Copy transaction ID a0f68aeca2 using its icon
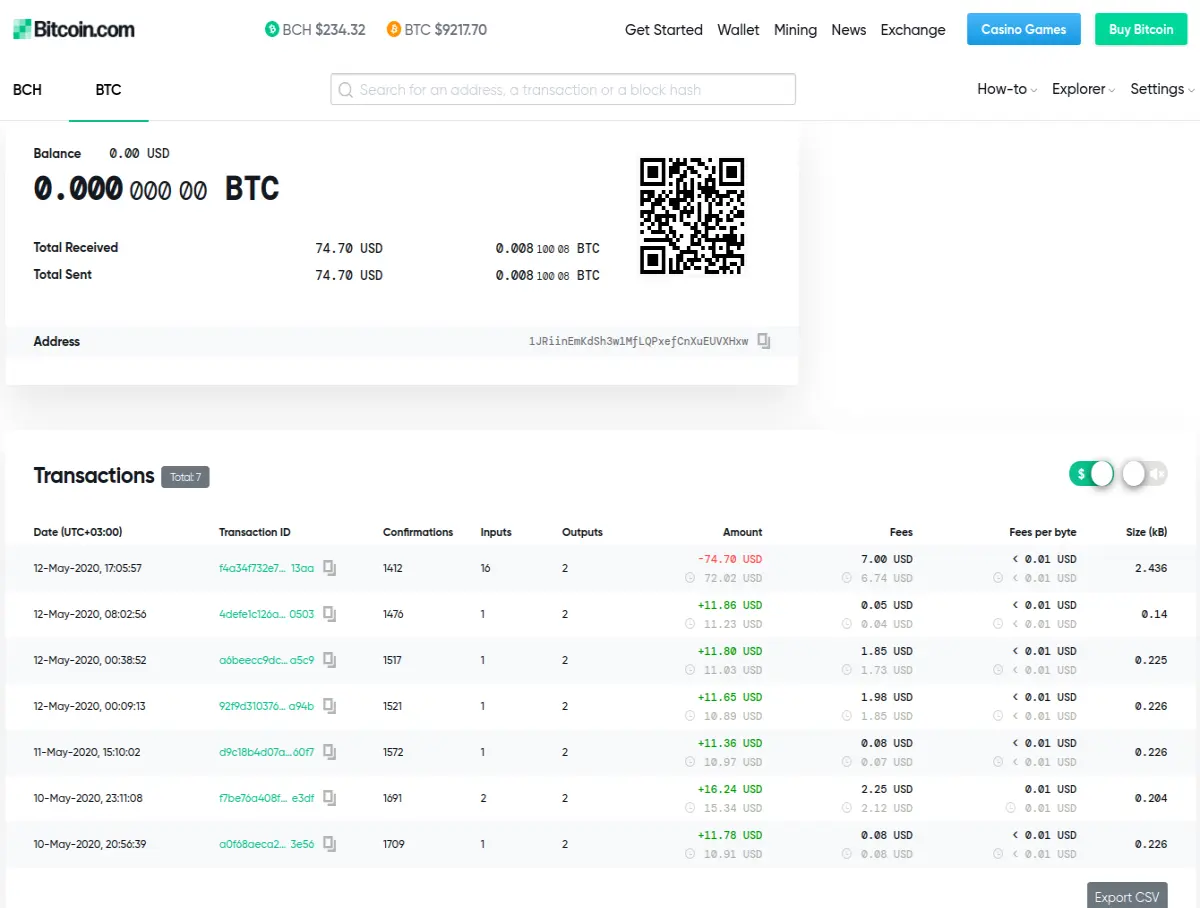Viewport: 1200px width, 908px height. (329, 844)
